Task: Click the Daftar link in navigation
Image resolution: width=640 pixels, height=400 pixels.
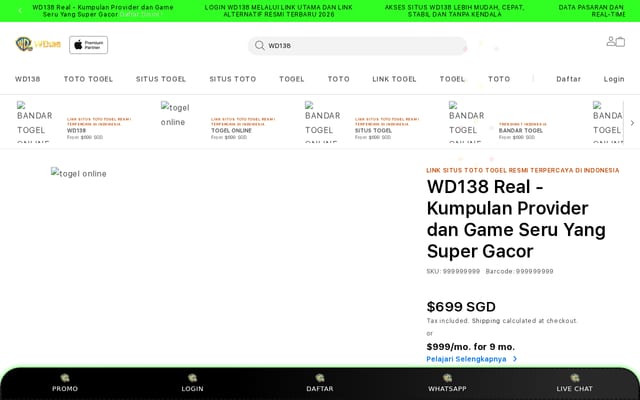Action: coord(569,79)
